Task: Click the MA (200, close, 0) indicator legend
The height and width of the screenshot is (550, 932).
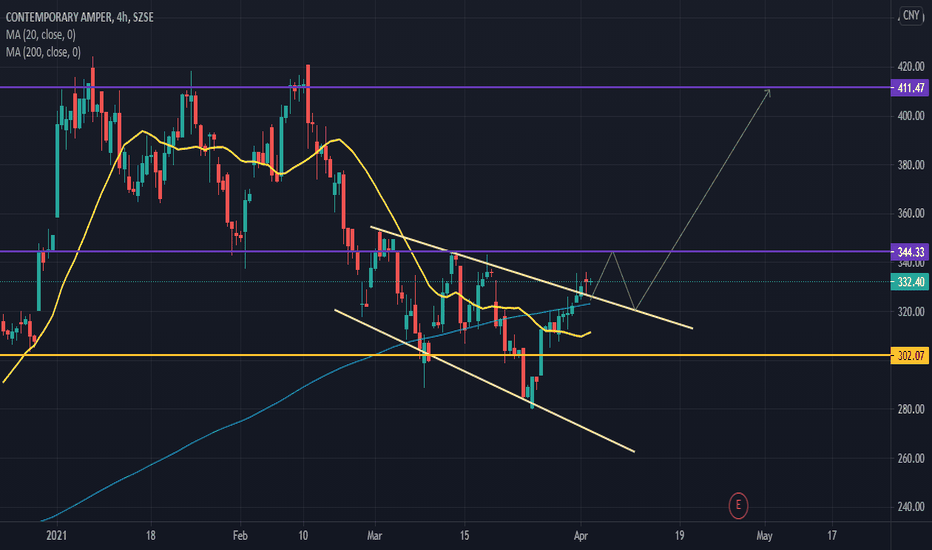Action: (x=43, y=52)
